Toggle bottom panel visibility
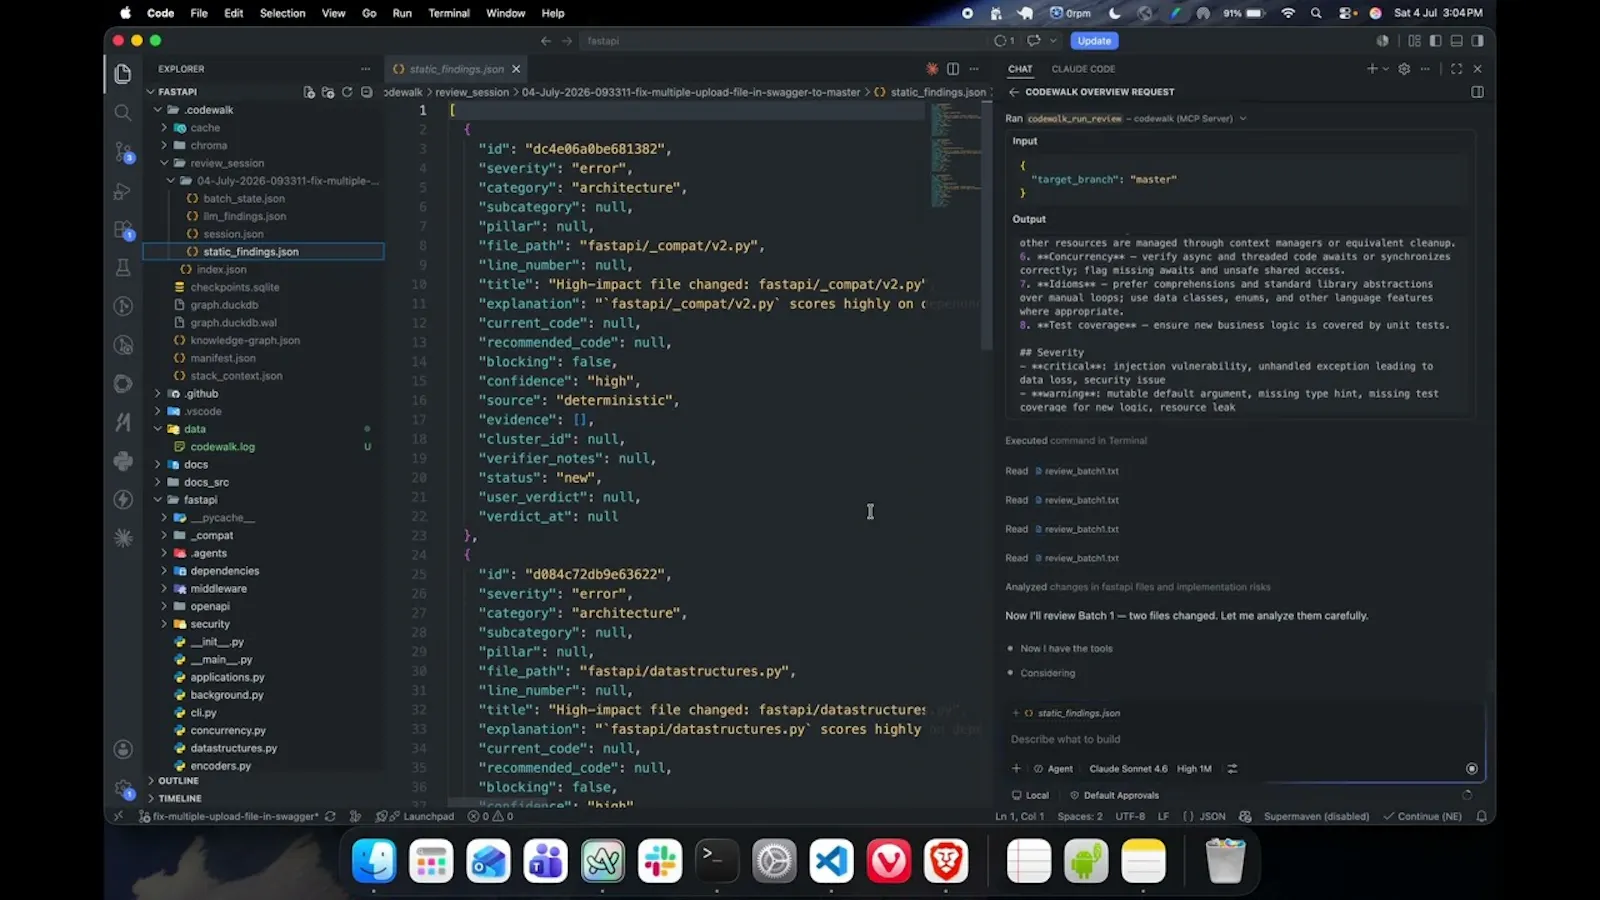The width and height of the screenshot is (1600, 900). click(1456, 41)
